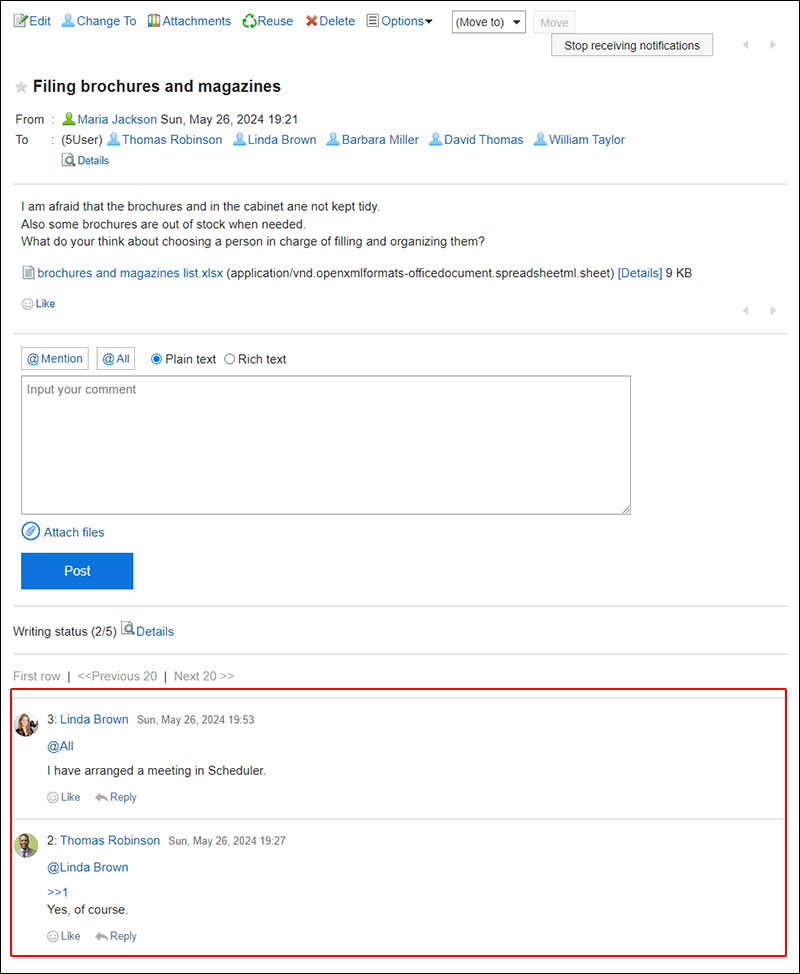This screenshot has height=974, width=800.
Task: Open recipient David Thomas's profile
Action: 483,140
